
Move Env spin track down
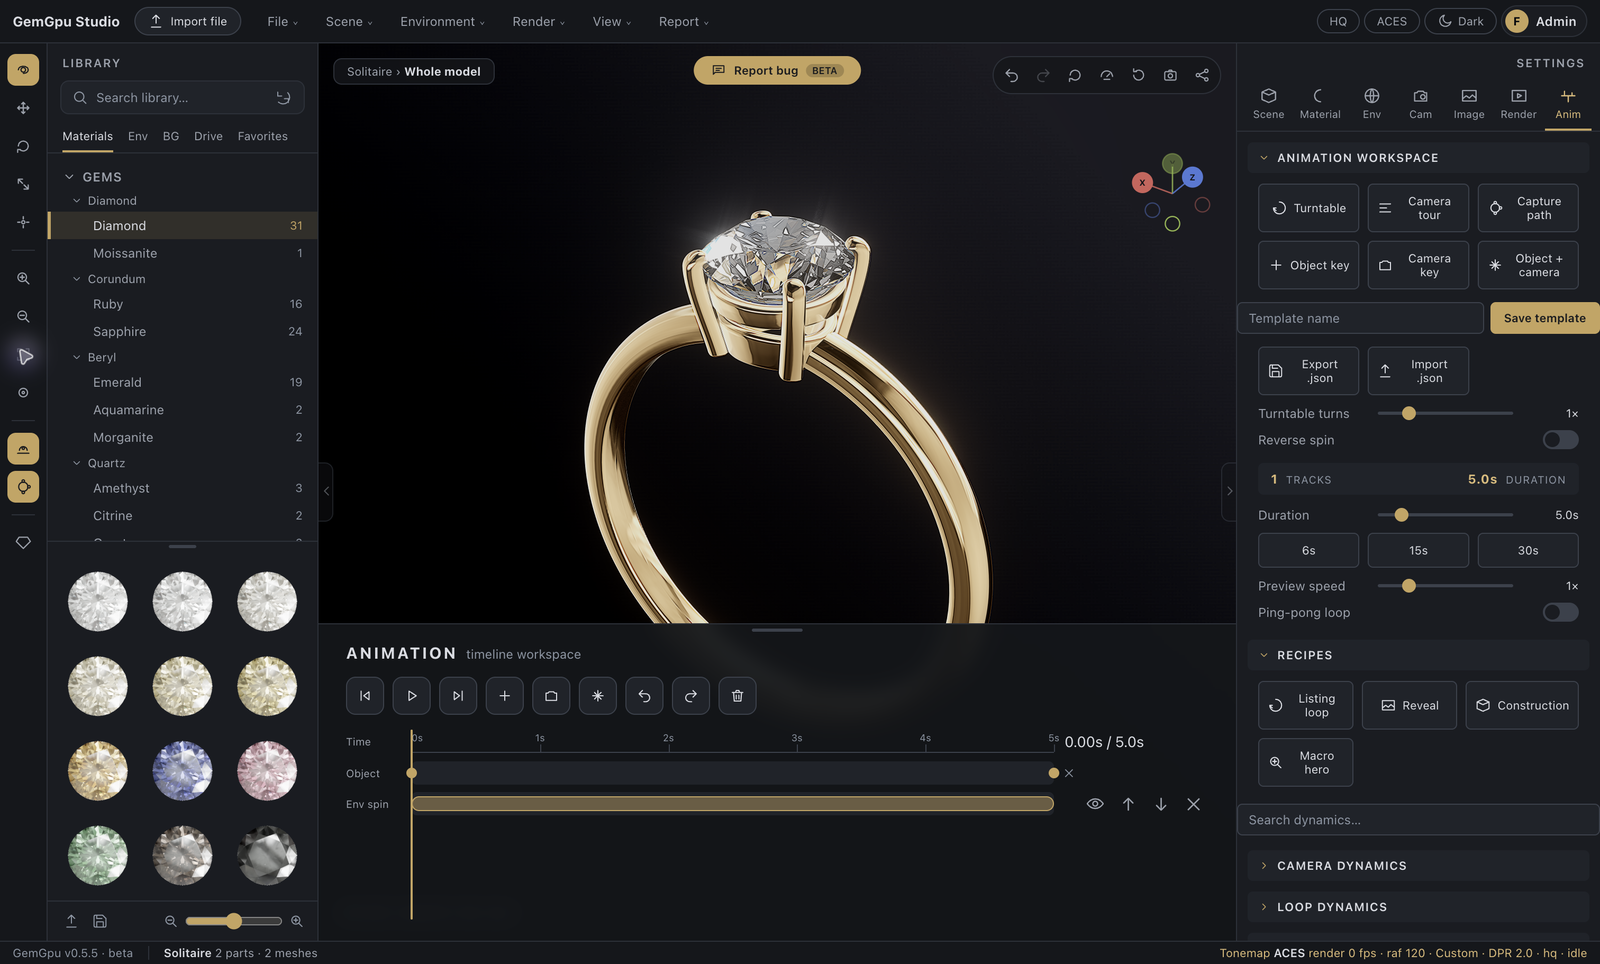[1161, 804]
